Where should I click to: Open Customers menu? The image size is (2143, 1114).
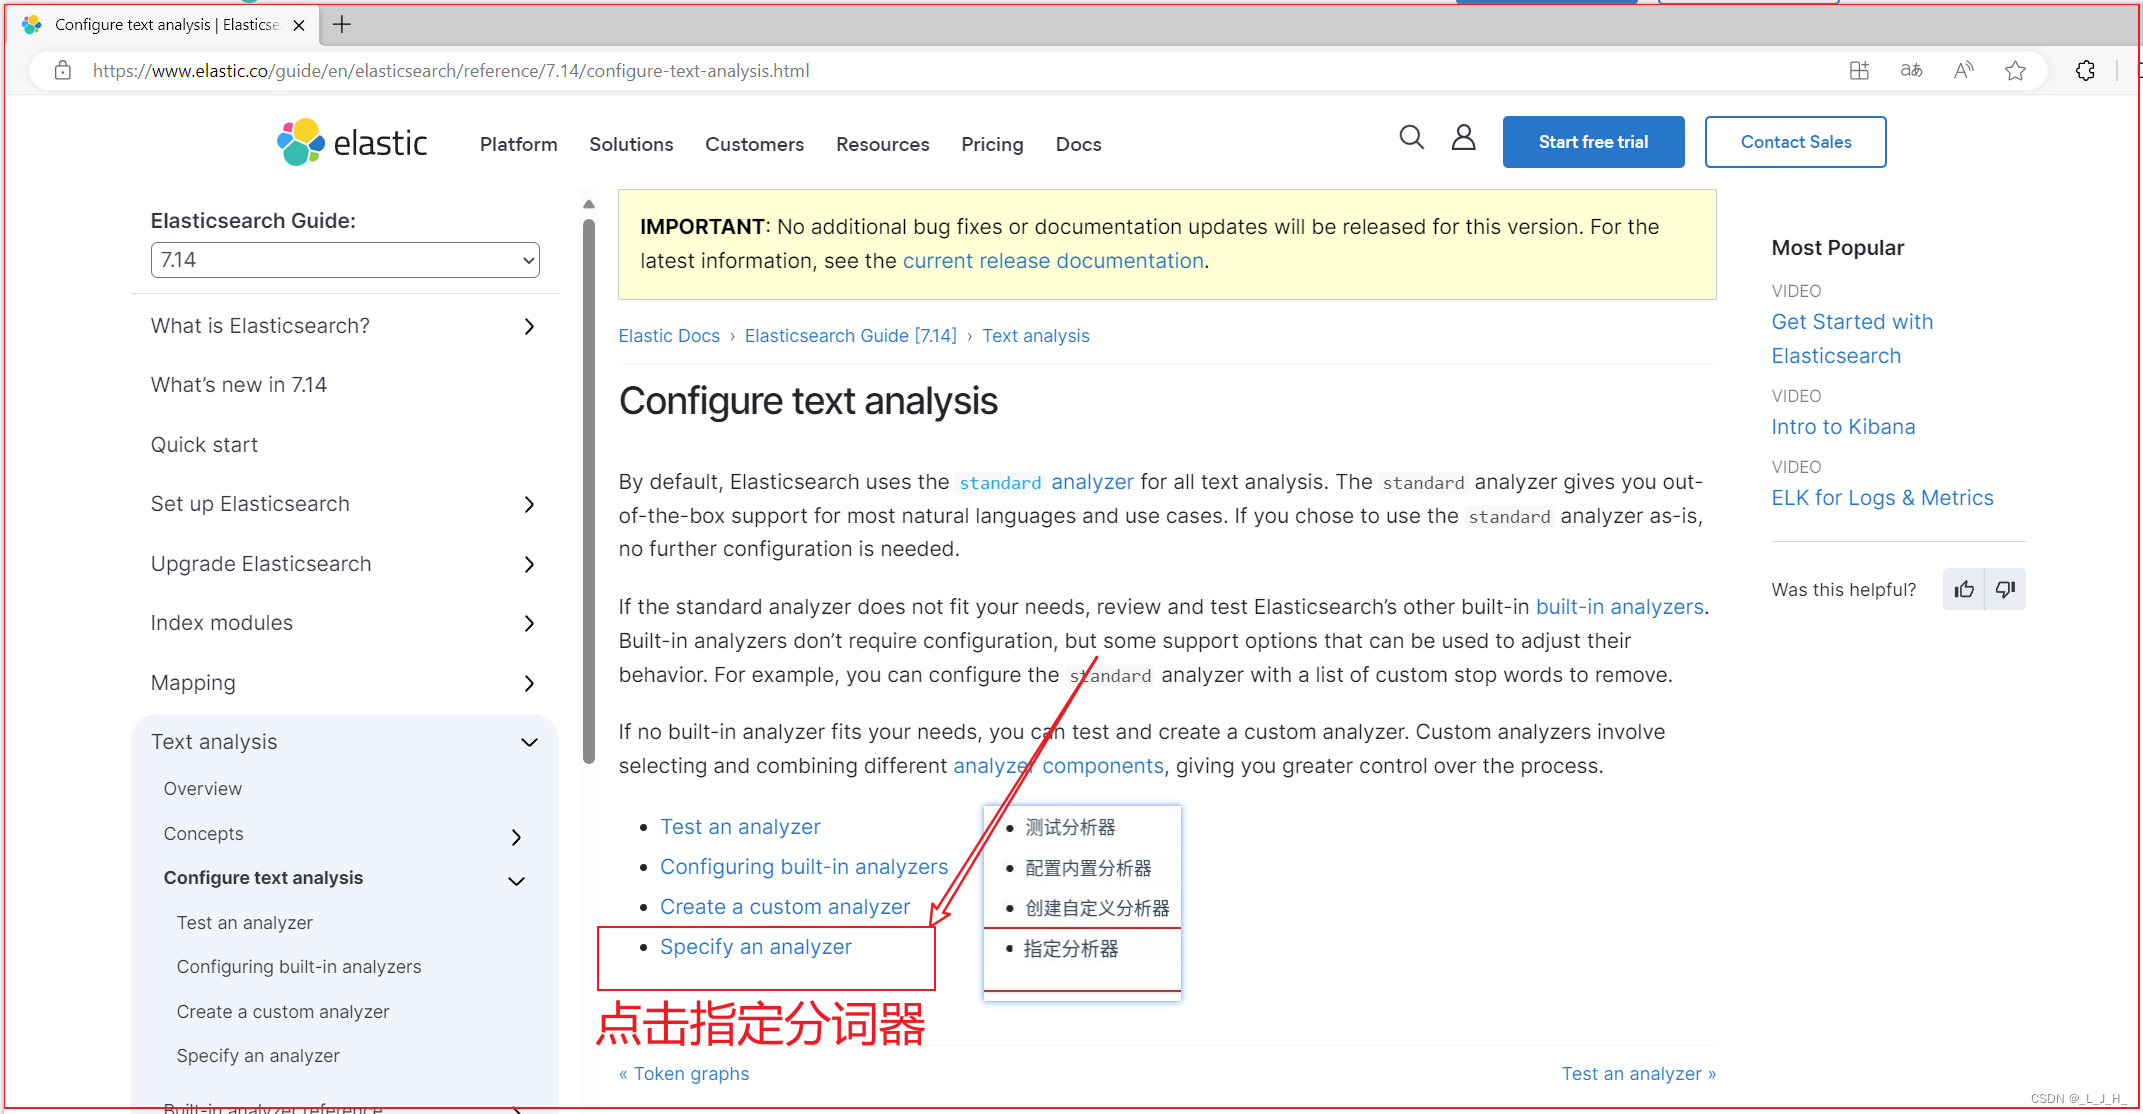[754, 144]
